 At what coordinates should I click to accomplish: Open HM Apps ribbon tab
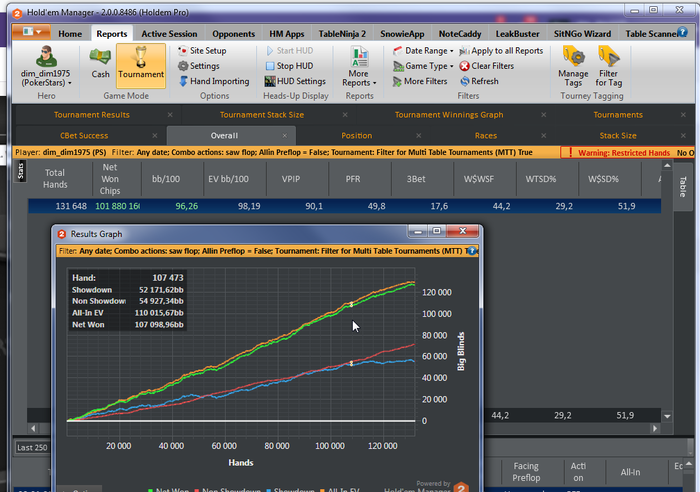(x=287, y=33)
